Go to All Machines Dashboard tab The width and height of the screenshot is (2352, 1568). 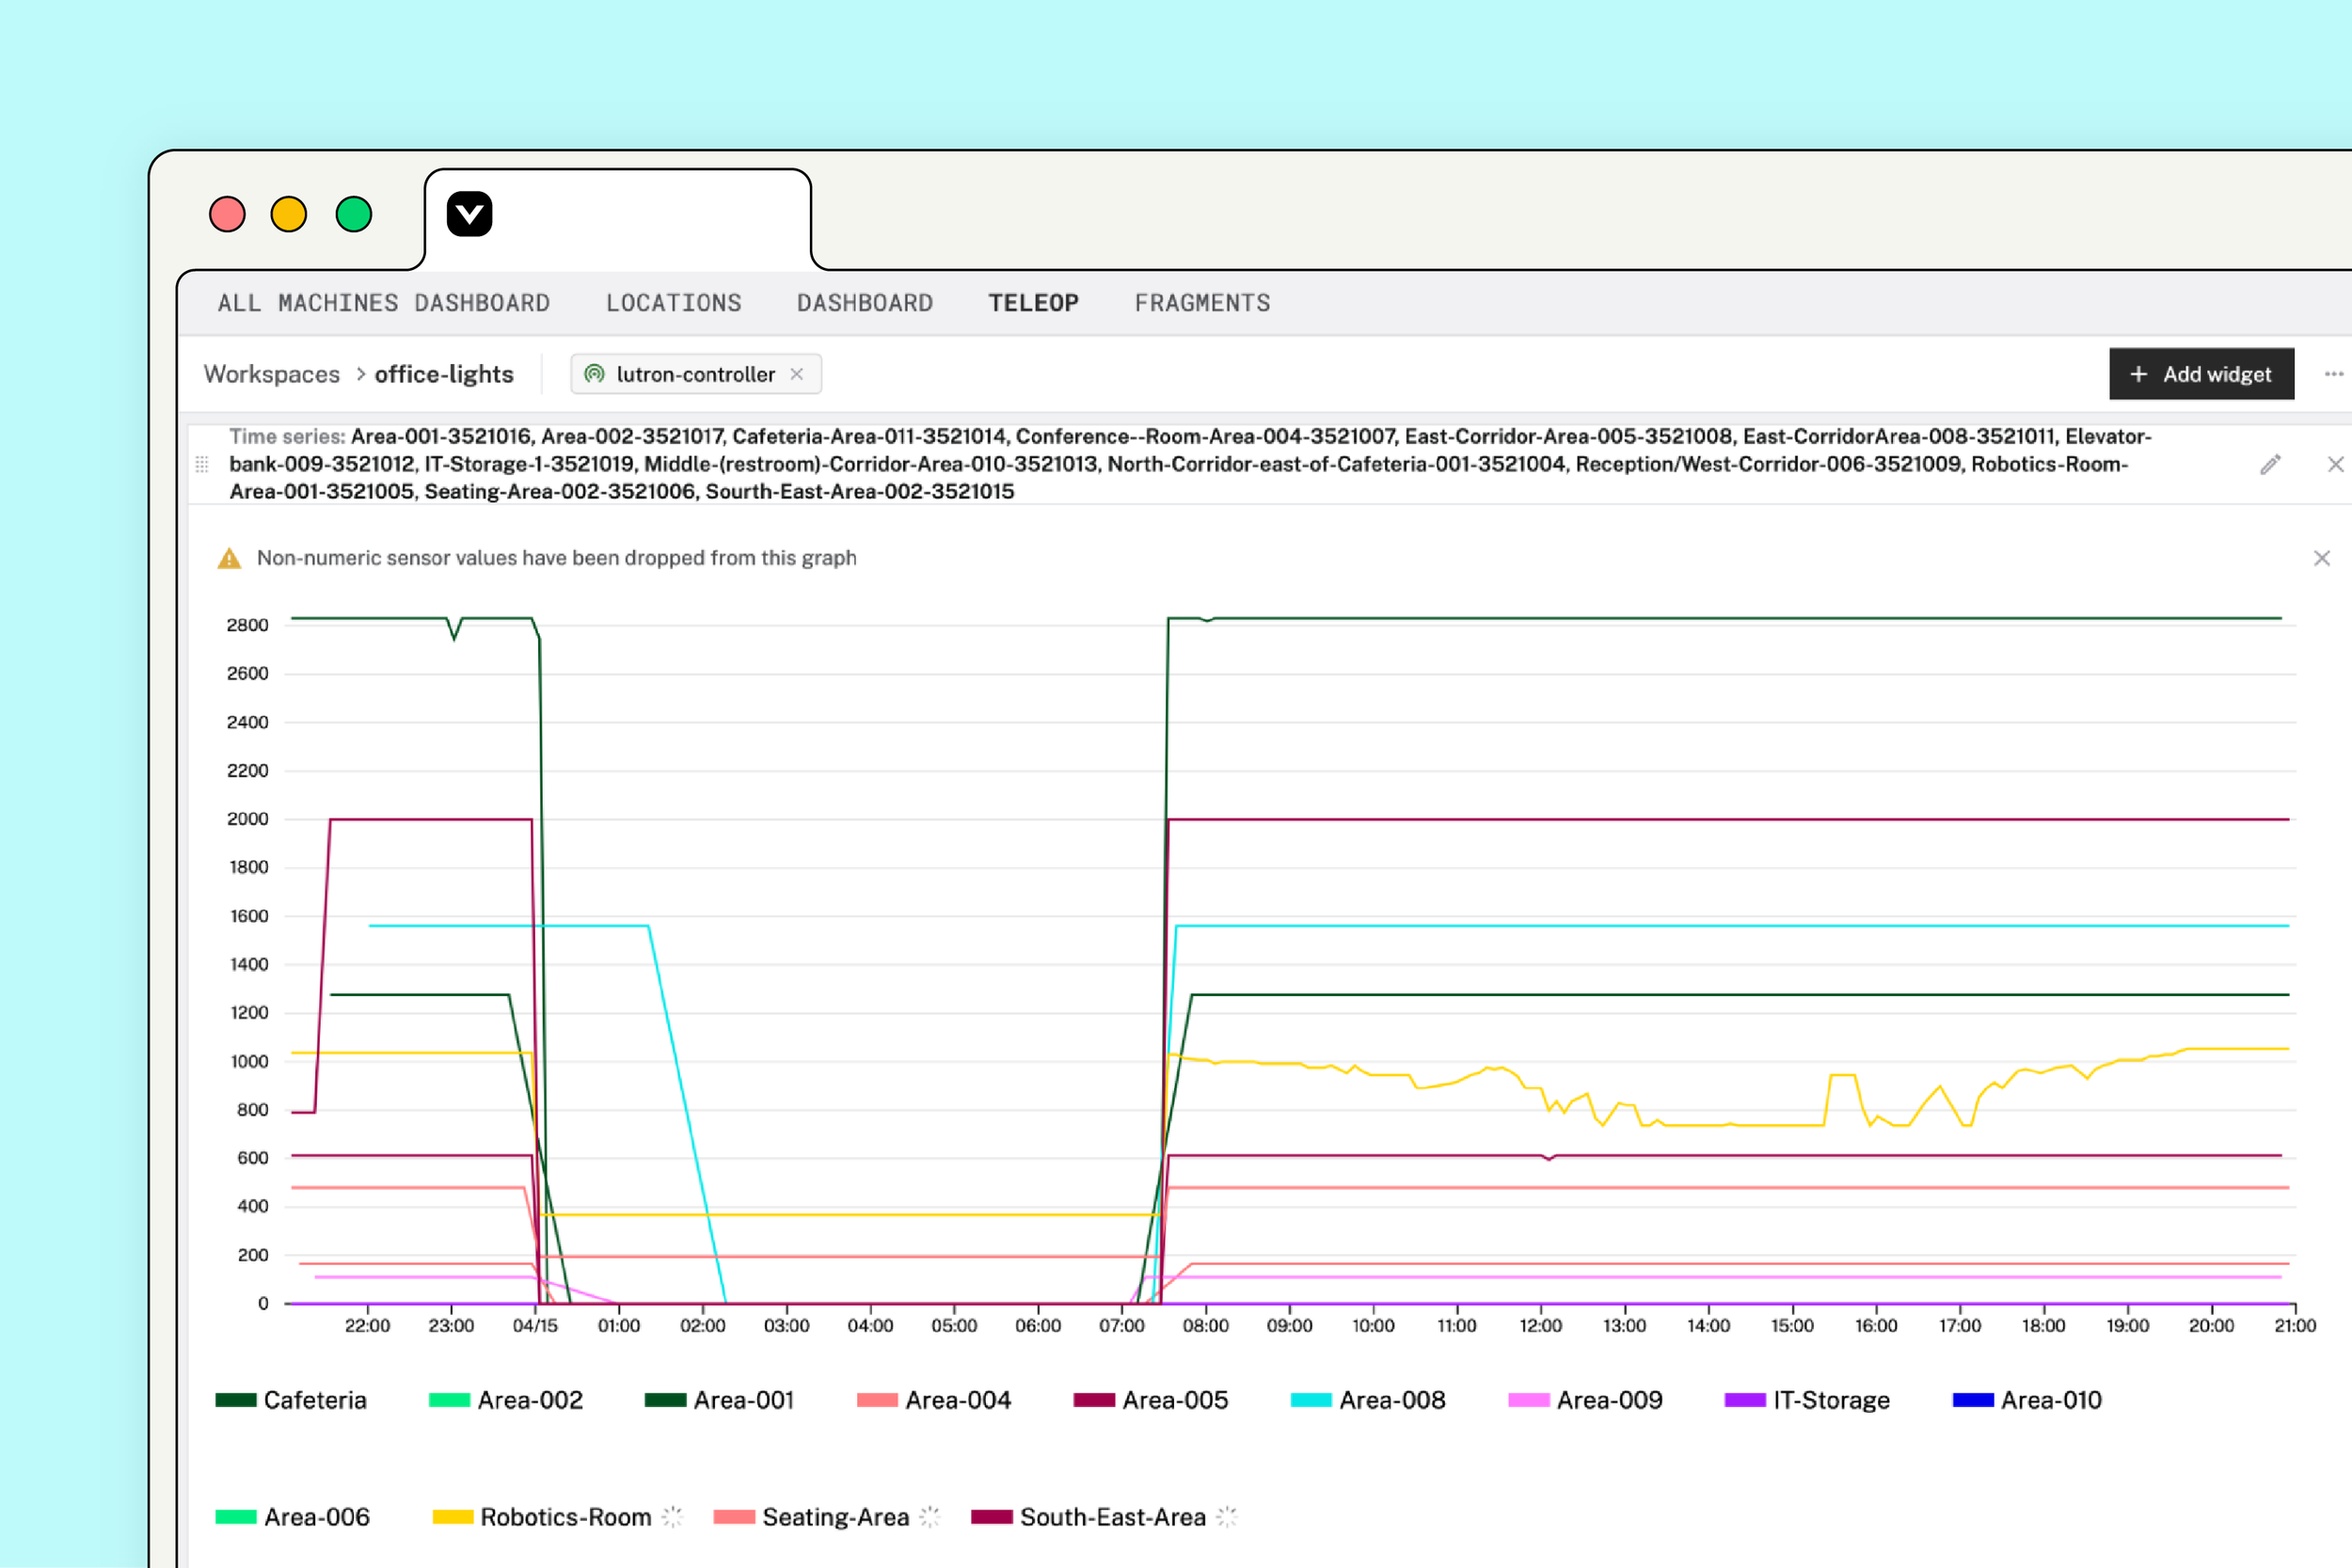384,303
